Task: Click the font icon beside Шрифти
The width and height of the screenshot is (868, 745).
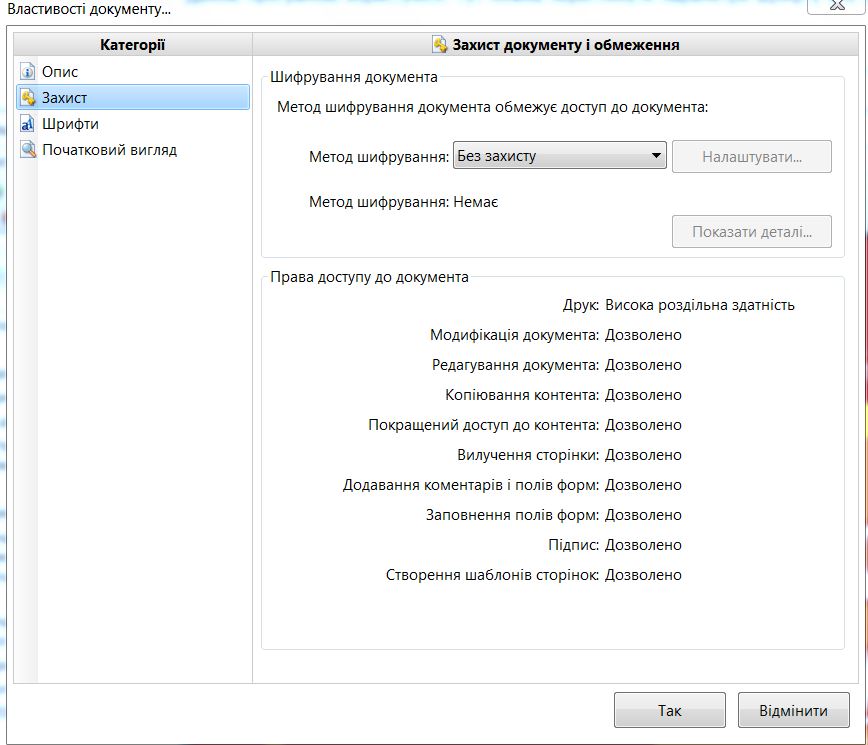Action: pyautogui.click(x=27, y=124)
